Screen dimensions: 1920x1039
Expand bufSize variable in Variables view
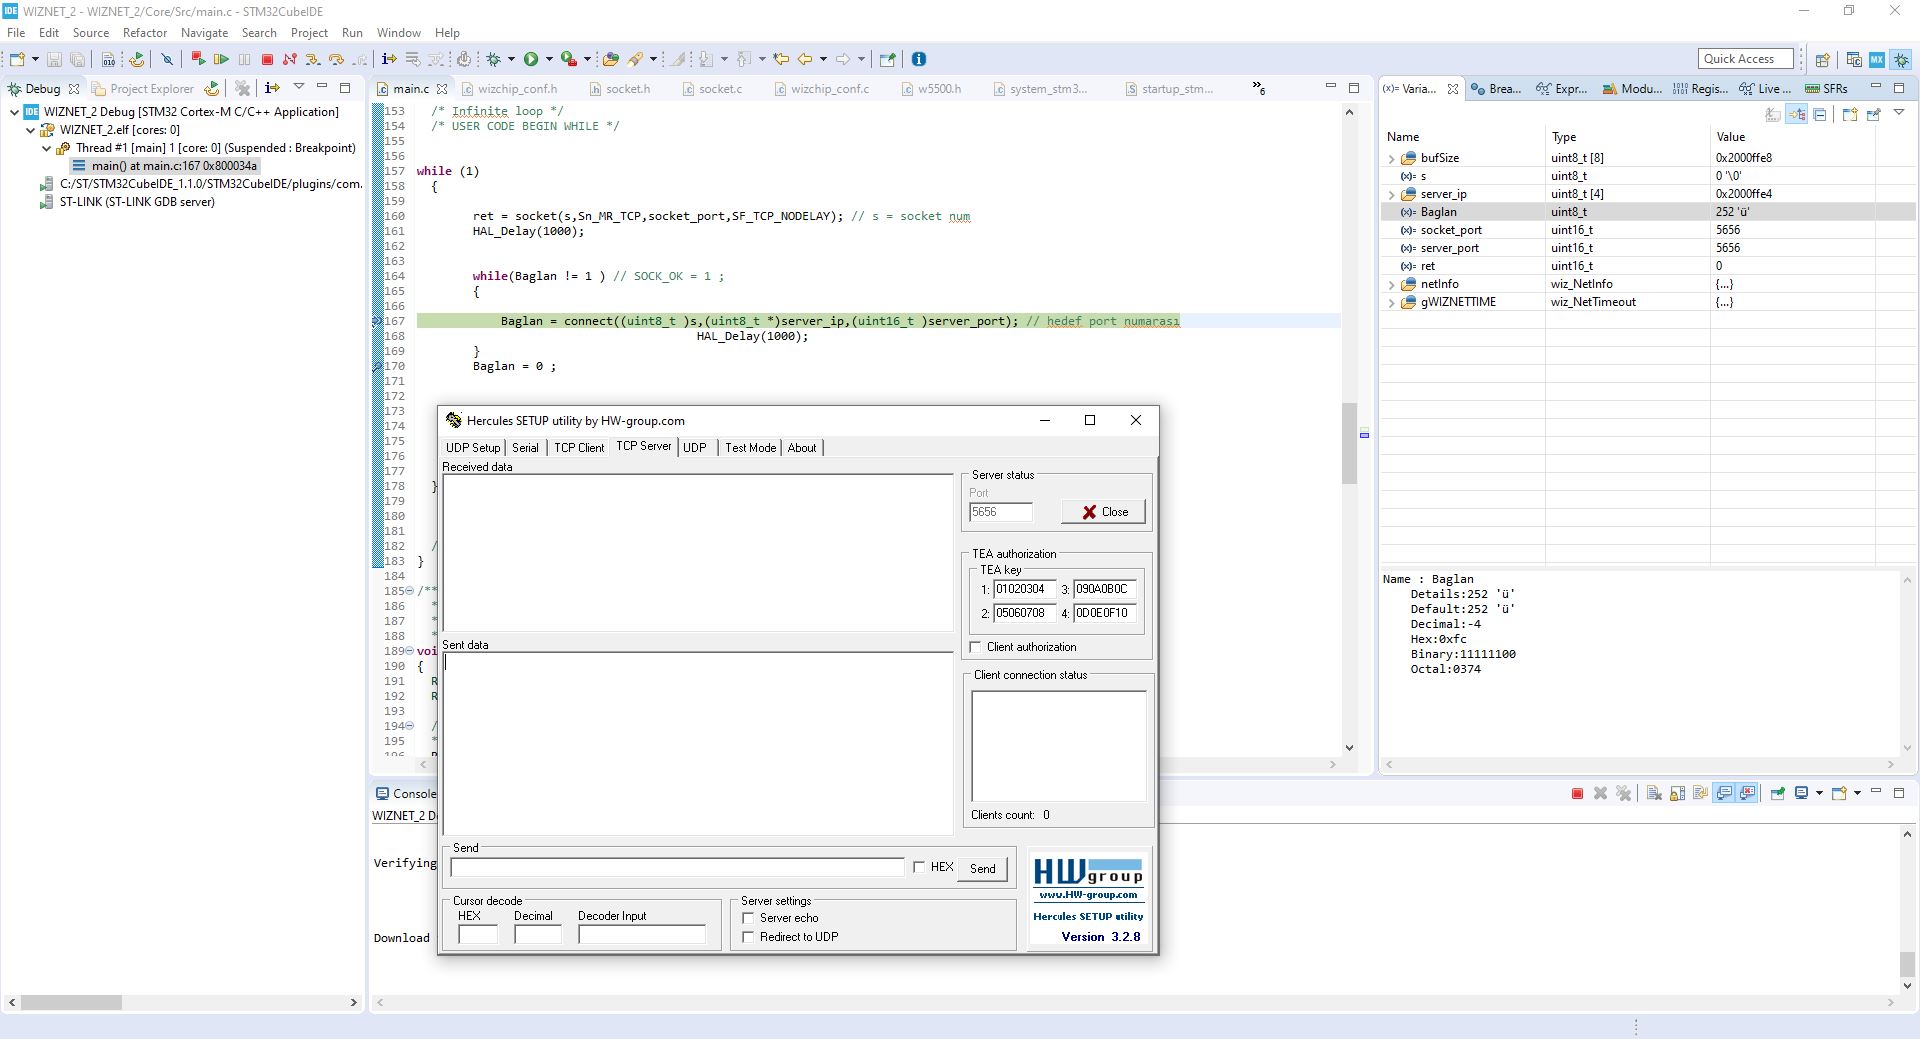pos(1391,158)
